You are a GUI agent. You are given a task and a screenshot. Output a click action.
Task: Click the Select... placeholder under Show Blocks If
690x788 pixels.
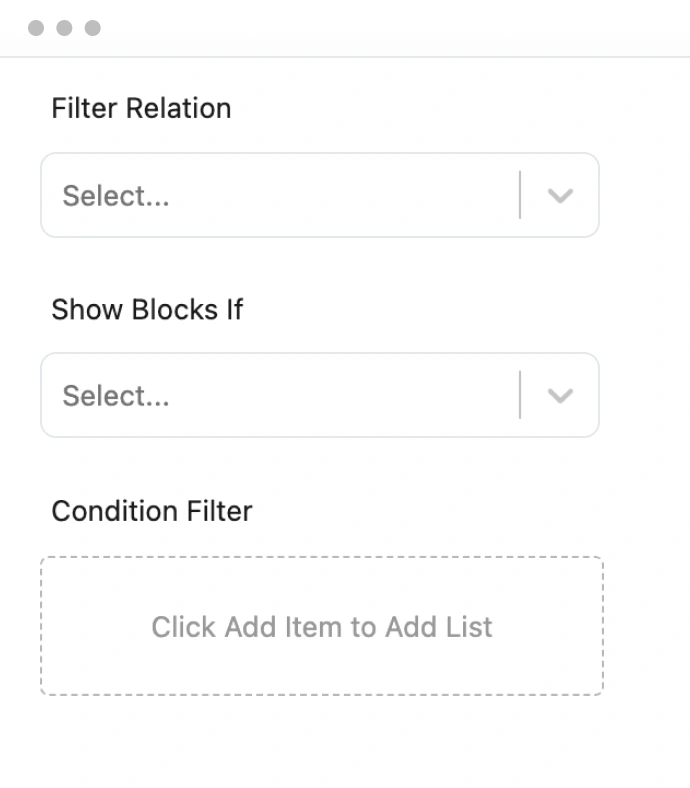coord(116,396)
